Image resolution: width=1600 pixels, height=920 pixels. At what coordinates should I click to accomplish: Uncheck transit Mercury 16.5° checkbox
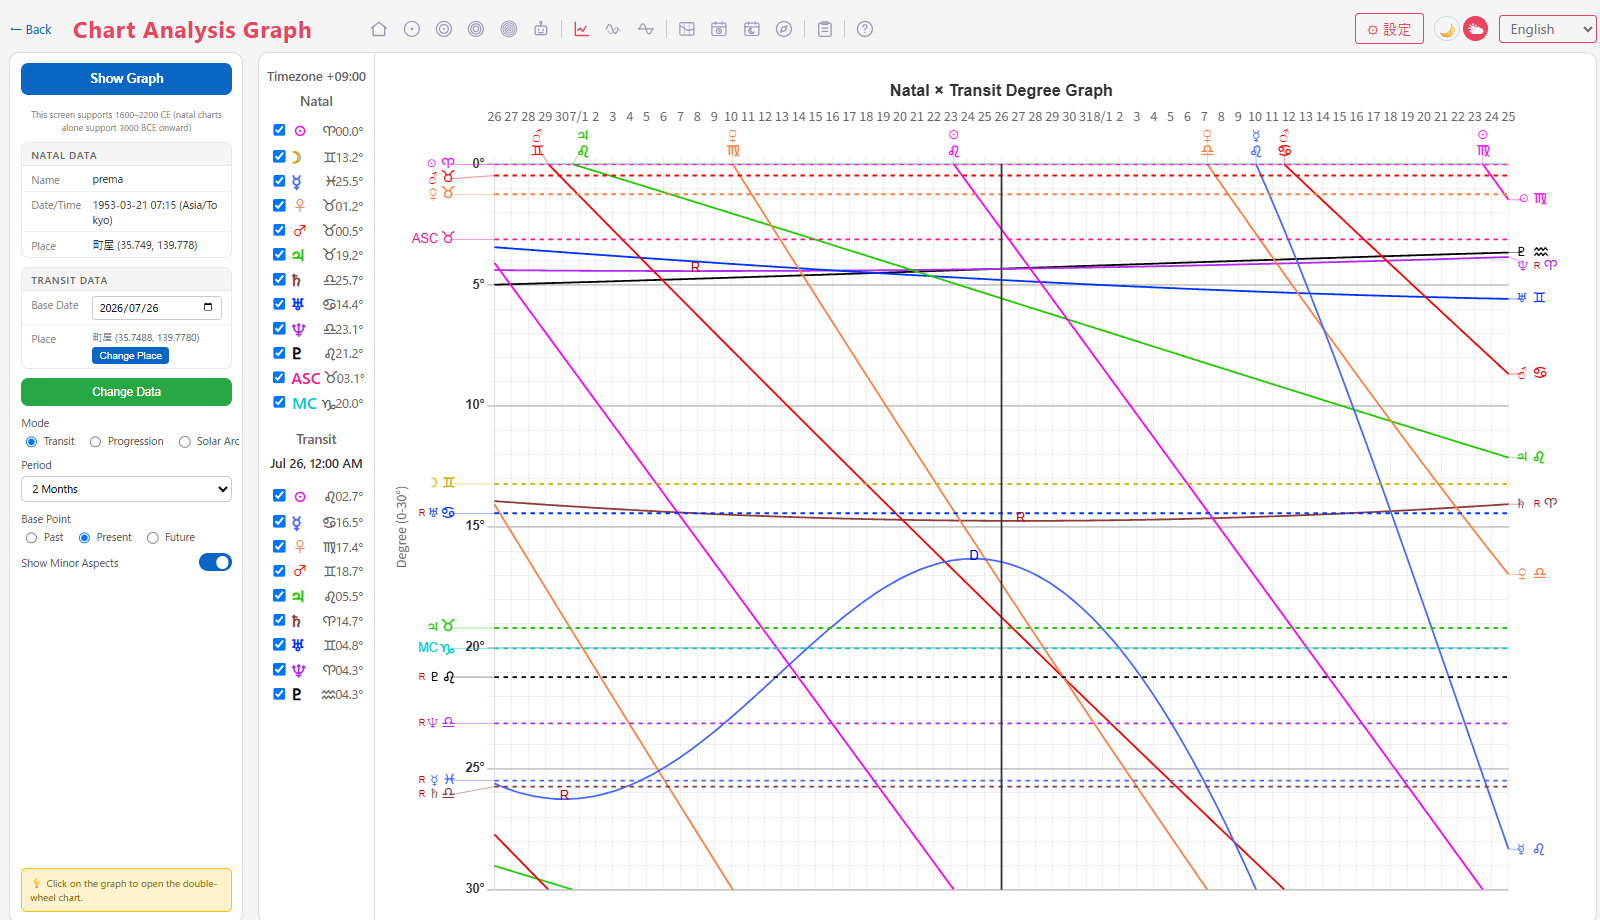(279, 521)
